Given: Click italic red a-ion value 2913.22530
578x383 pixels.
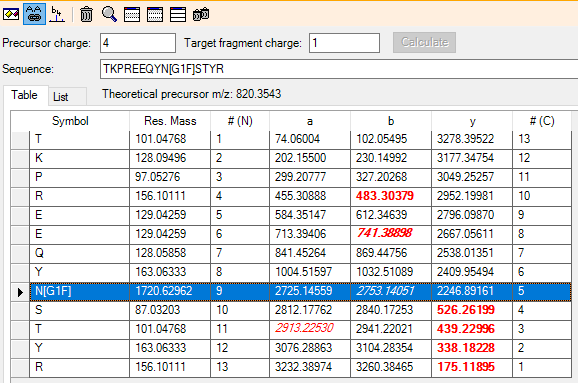Looking at the screenshot, I should pos(310,329).
